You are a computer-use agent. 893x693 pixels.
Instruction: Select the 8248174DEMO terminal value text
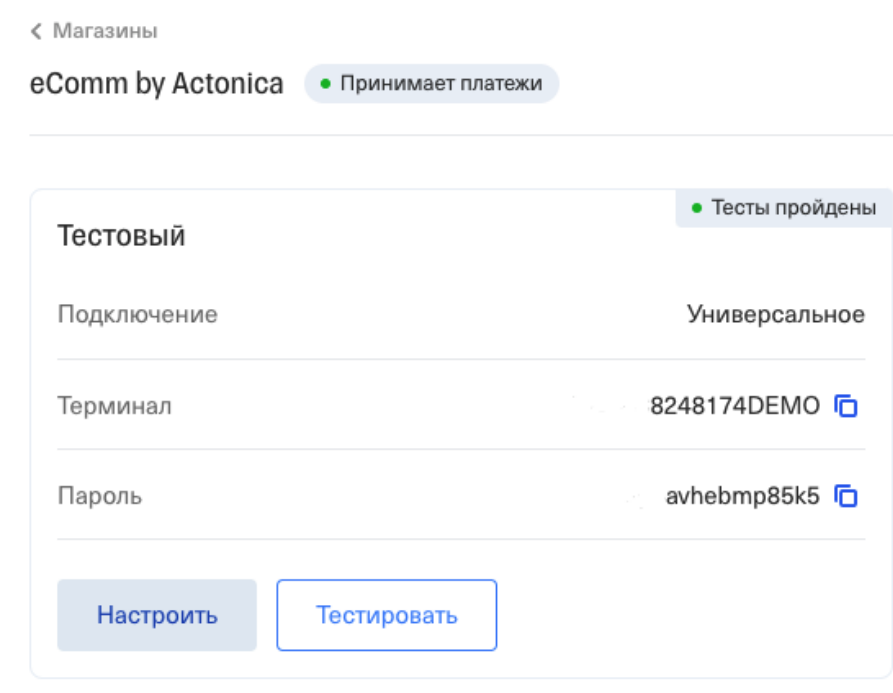click(x=734, y=406)
